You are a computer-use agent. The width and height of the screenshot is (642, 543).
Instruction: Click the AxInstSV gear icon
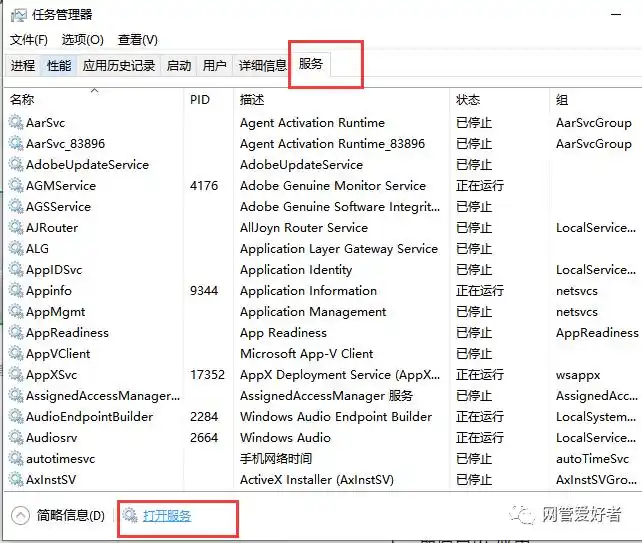coord(16,479)
